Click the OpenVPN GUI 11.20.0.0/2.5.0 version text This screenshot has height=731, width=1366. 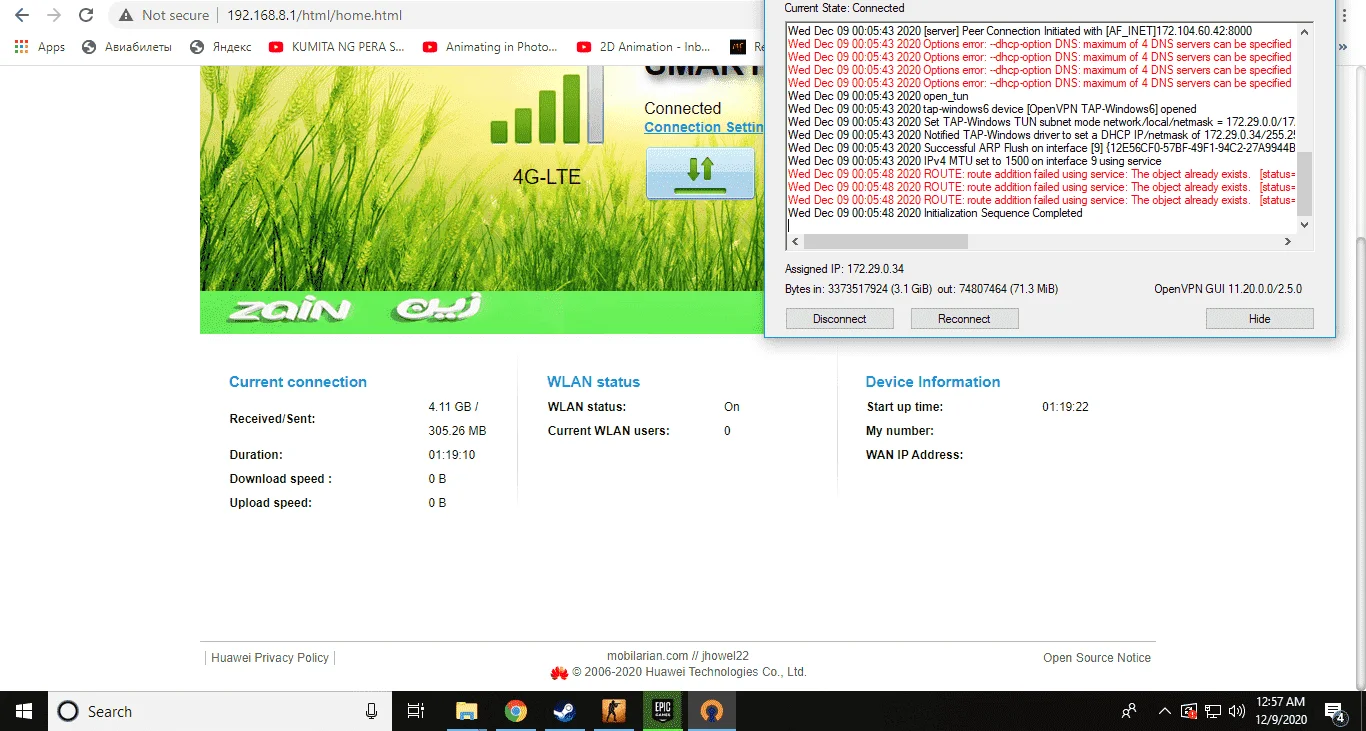pyautogui.click(x=1228, y=289)
